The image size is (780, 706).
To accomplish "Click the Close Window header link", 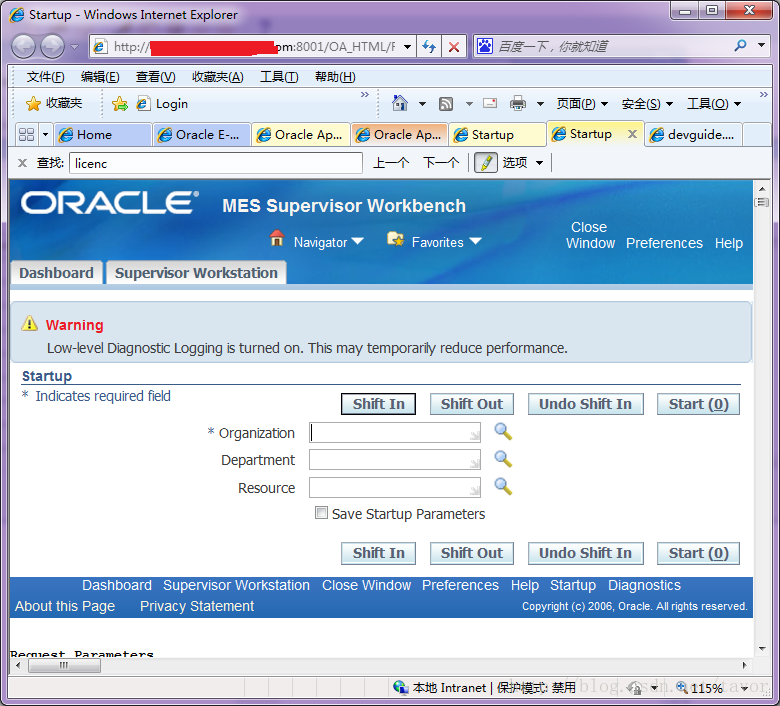I will (x=590, y=235).
